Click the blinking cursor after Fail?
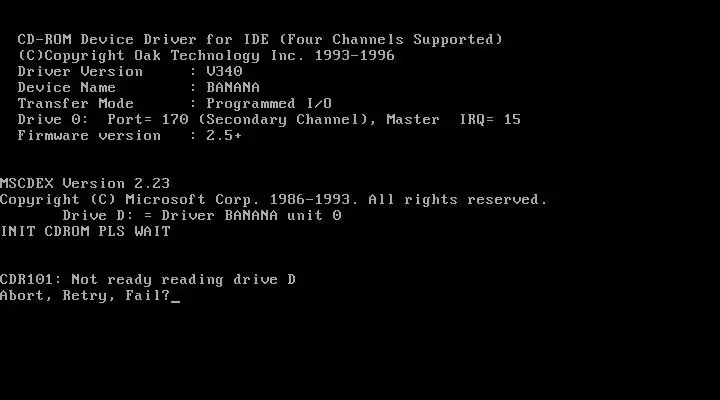Image resolution: width=720 pixels, height=400 pixels. click(x=175, y=301)
